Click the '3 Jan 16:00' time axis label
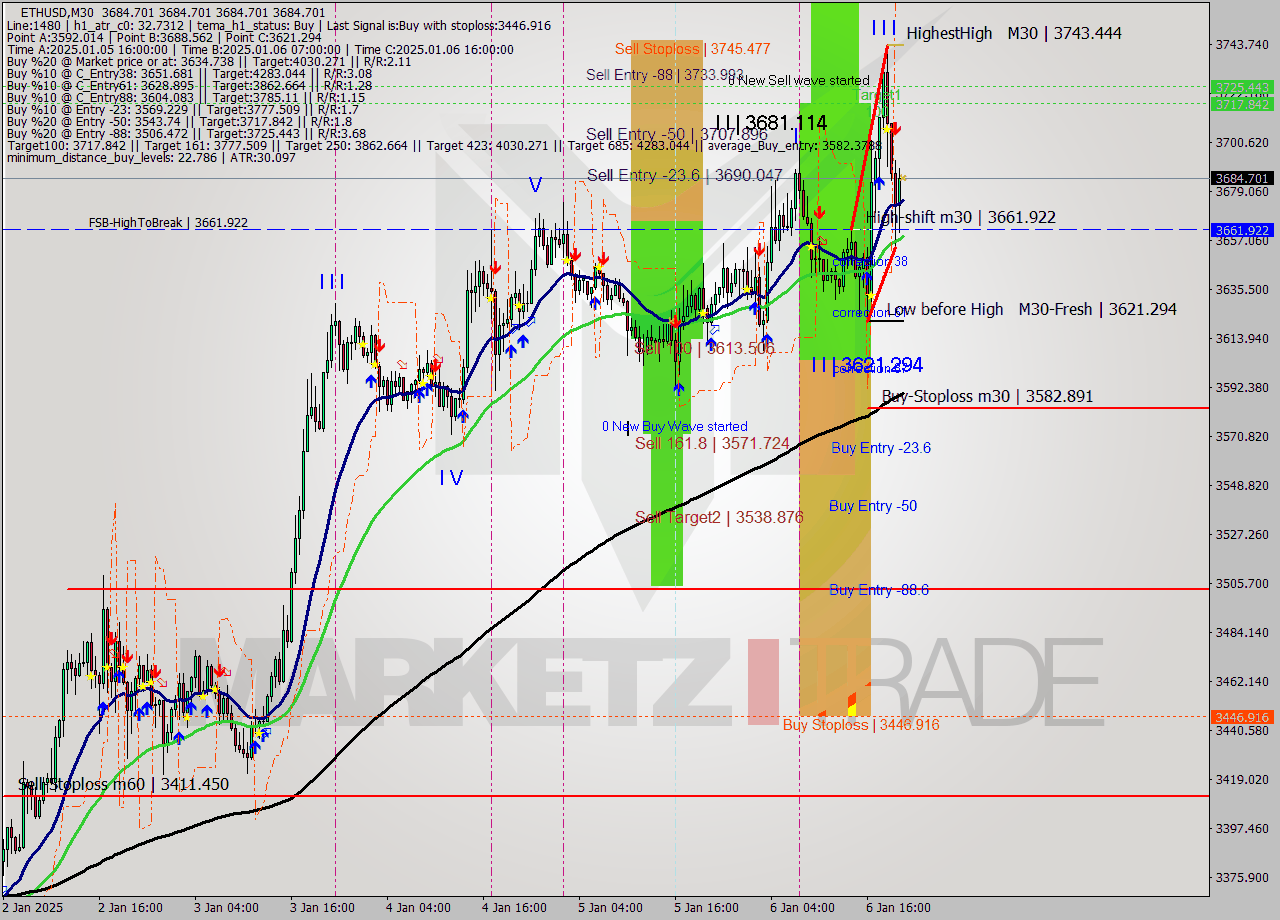This screenshot has height=920, width=1280. (x=322, y=908)
